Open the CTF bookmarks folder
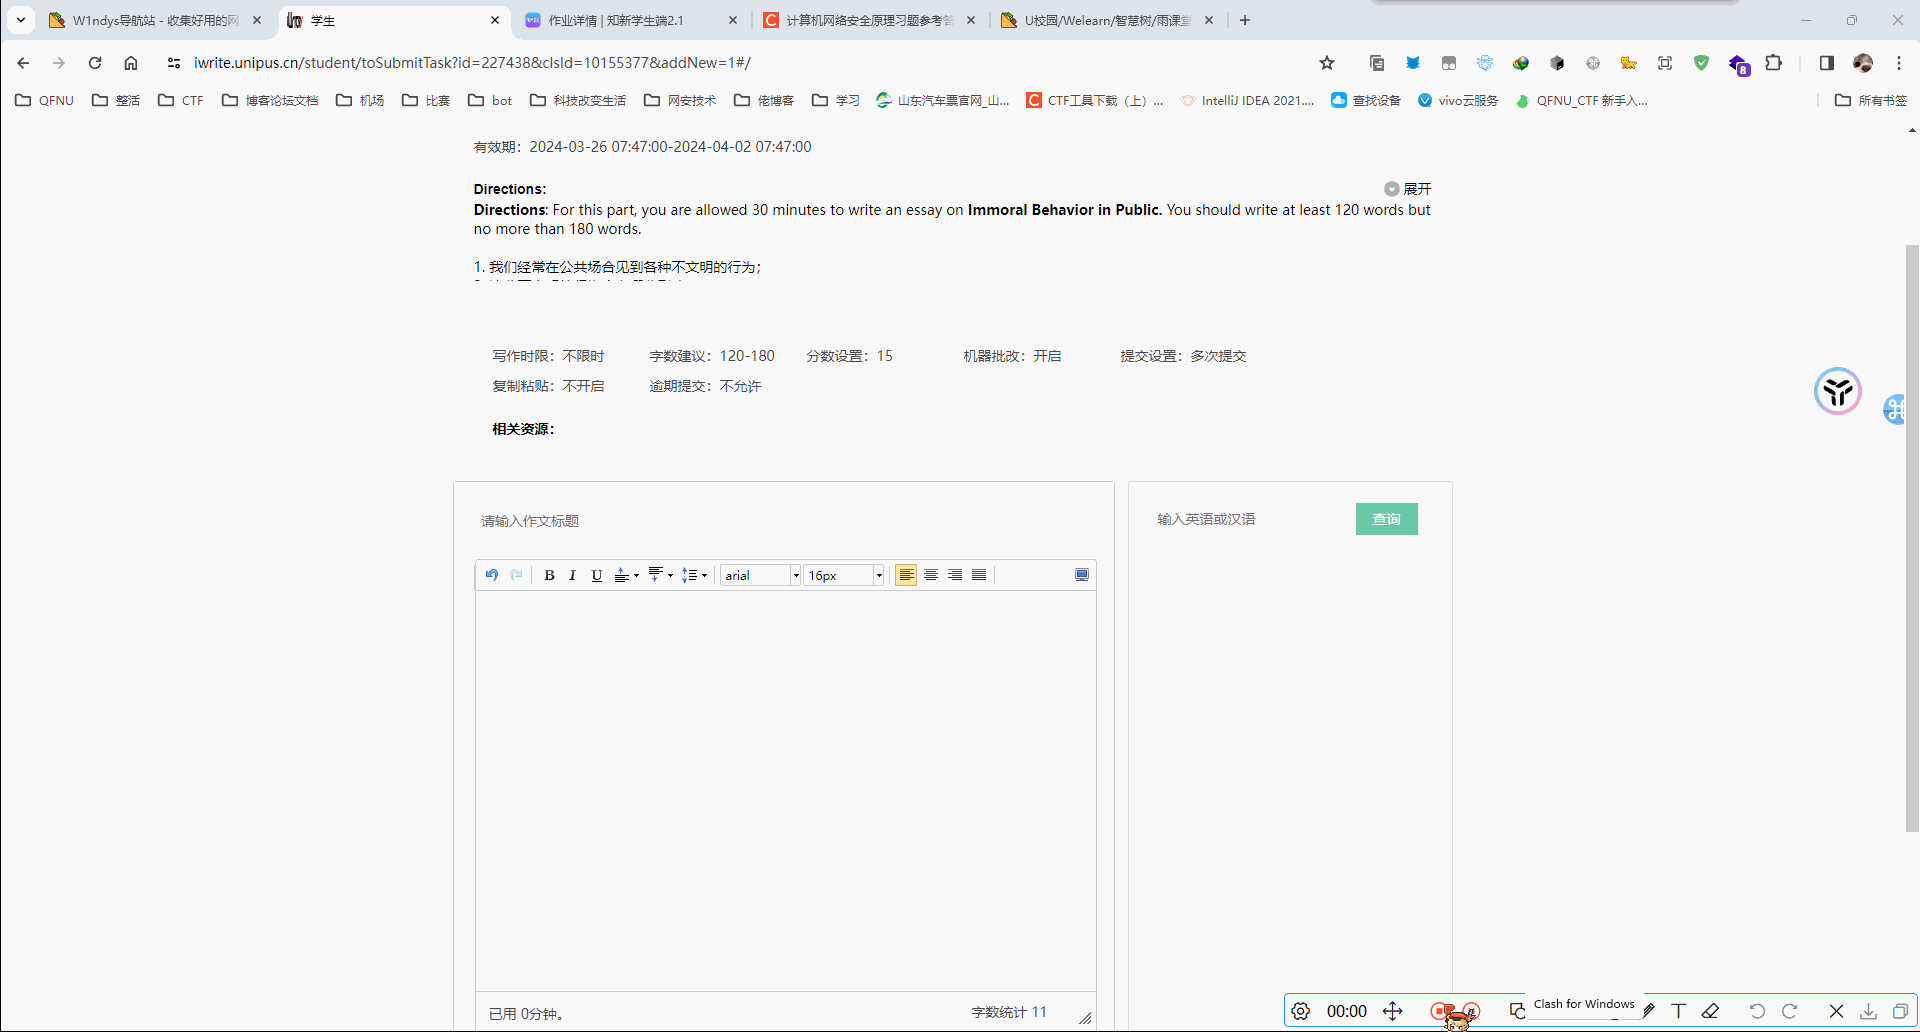This screenshot has height=1032, width=1920. point(181,100)
